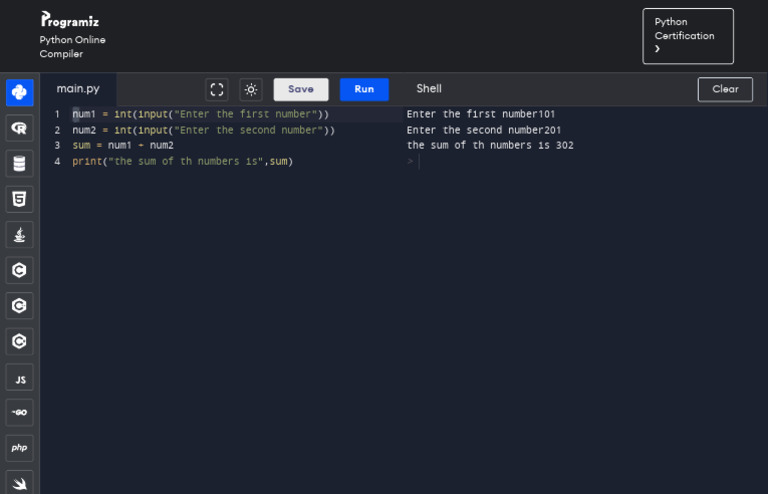Click code line 2 with num2 input
The image size is (768, 494).
pyautogui.click(x=204, y=130)
